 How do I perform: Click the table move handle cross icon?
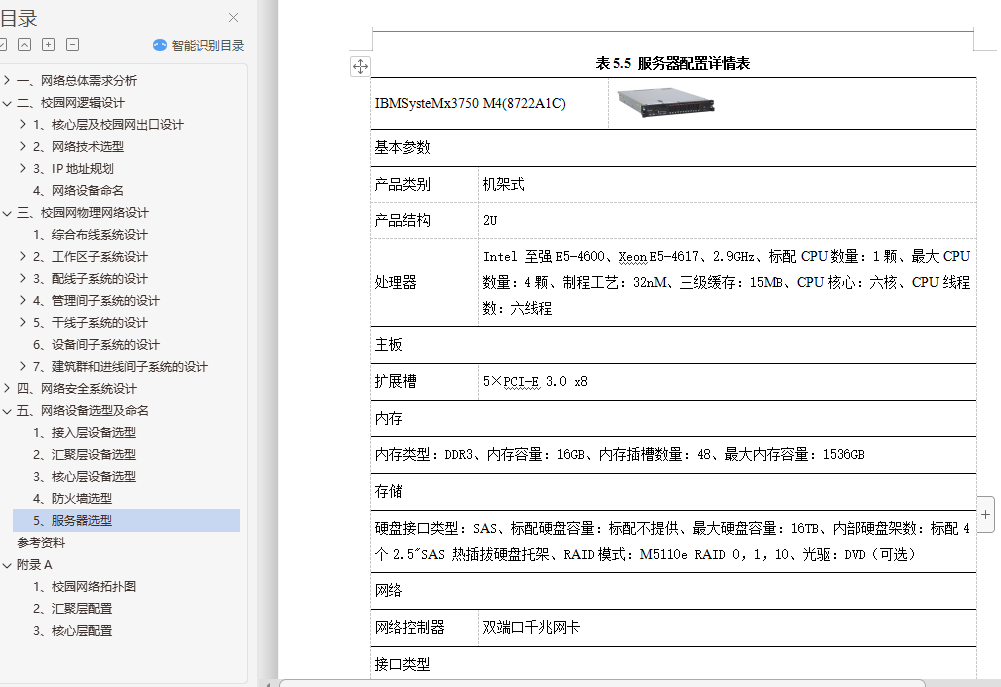coord(360,66)
